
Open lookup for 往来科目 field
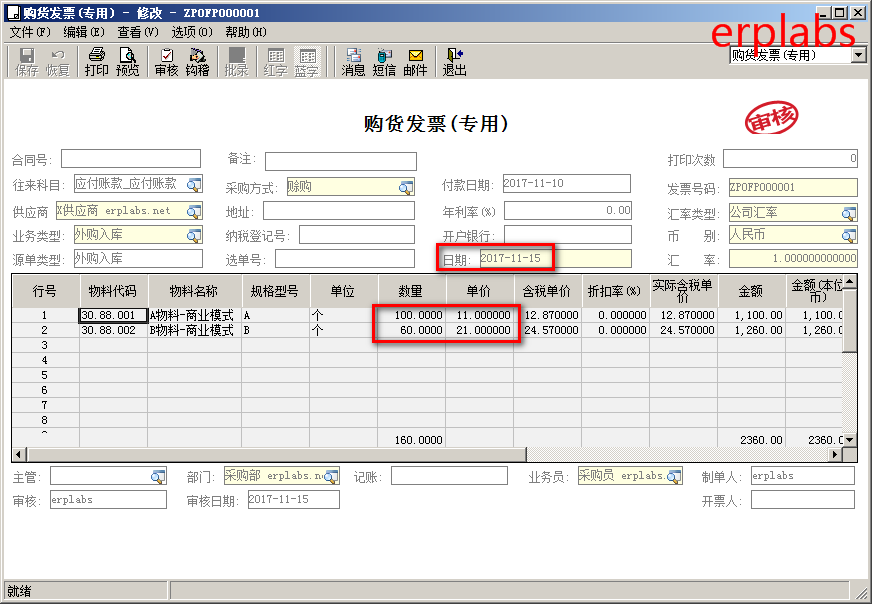(x=194, y=184)
